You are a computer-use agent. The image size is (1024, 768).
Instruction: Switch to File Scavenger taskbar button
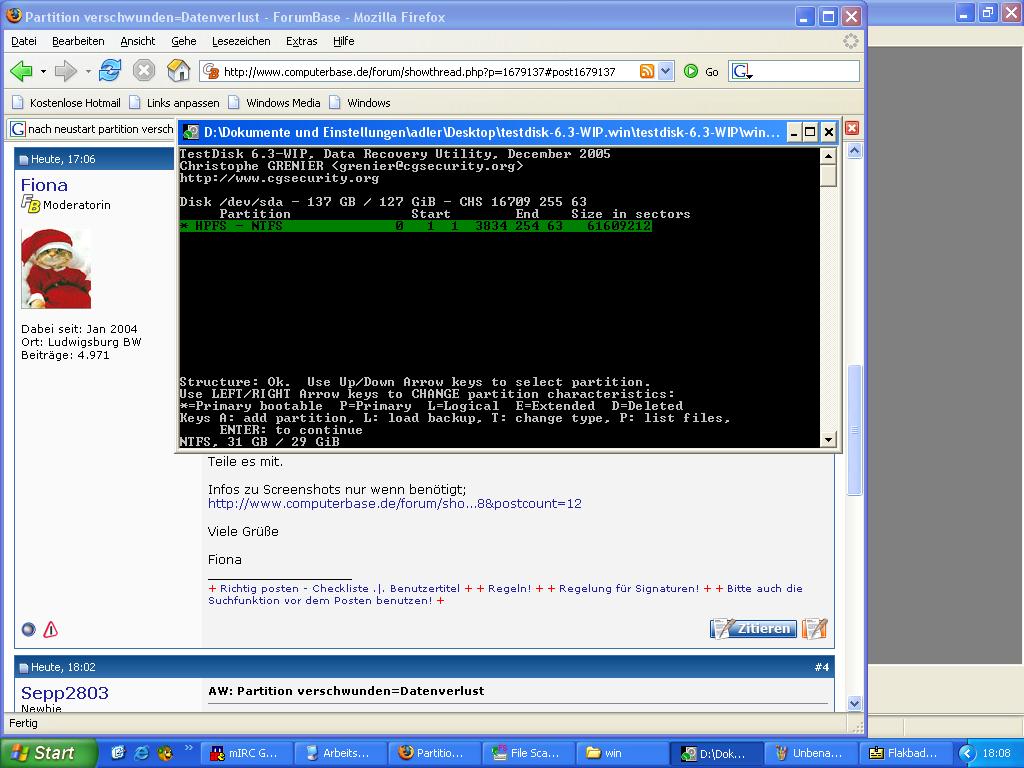(x=528, y=753)
